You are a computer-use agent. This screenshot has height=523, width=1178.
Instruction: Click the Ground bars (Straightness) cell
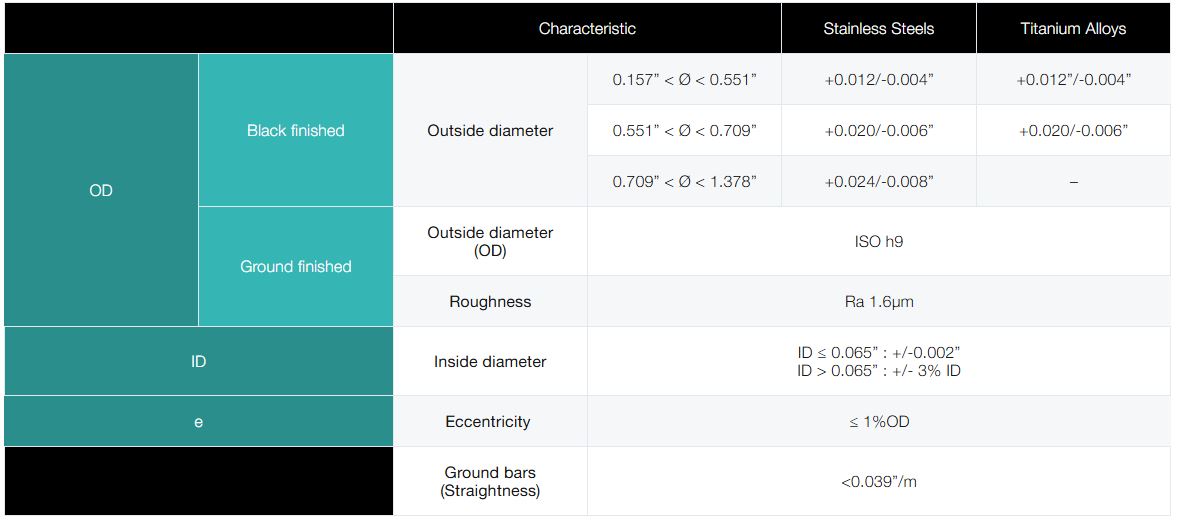pos(490,481)
